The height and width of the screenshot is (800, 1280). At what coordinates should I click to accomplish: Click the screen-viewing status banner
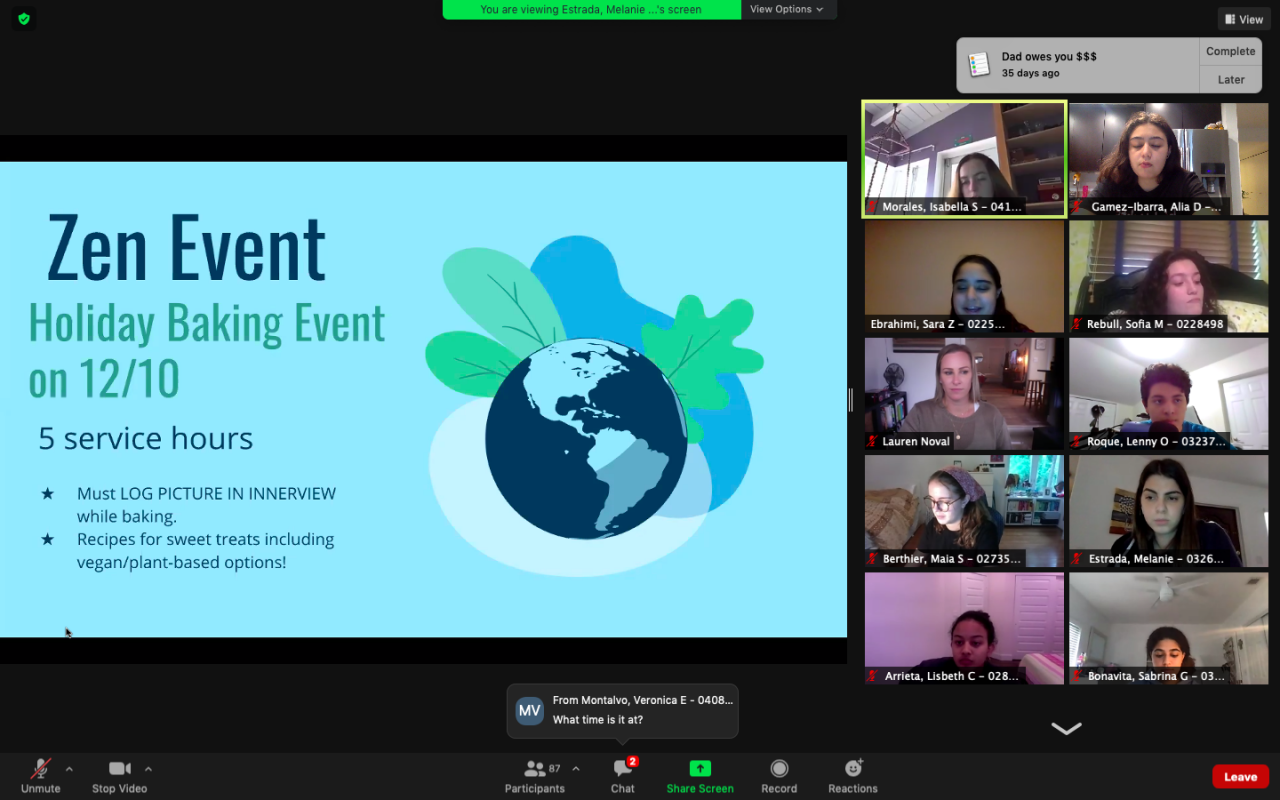tap(591, 9)
